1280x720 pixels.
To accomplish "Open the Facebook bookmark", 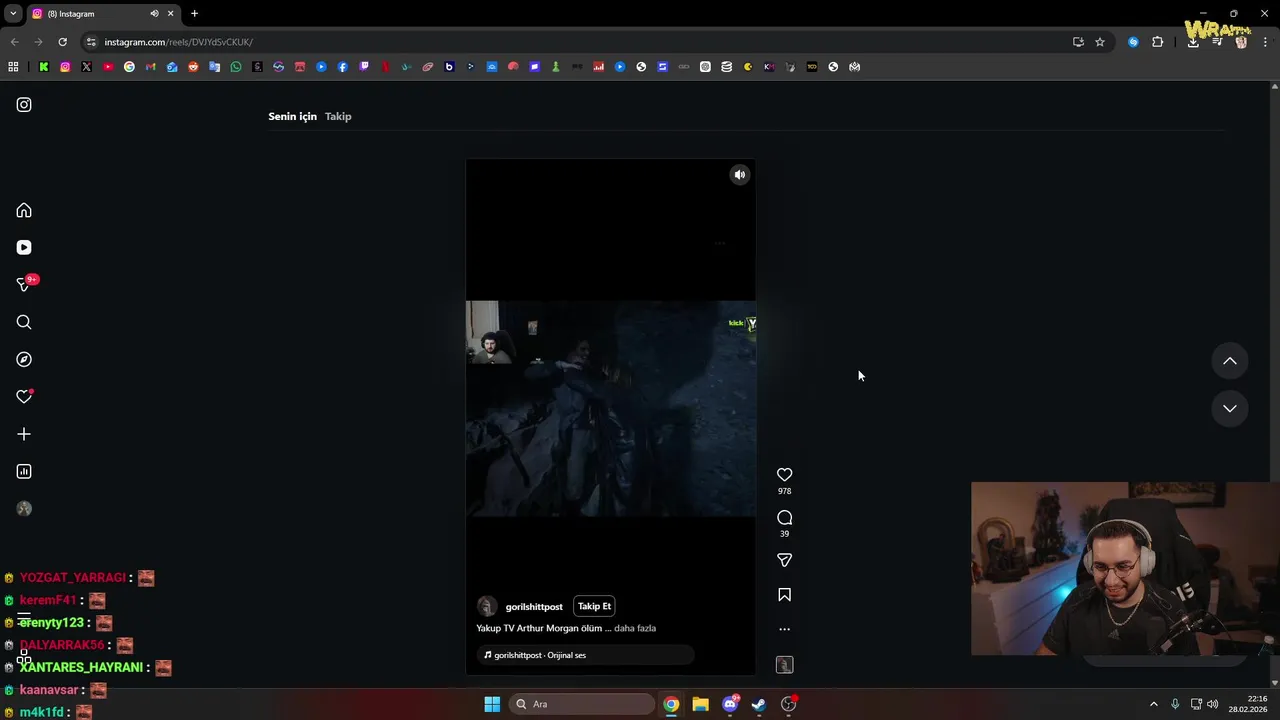I will (x=343, y=67).
